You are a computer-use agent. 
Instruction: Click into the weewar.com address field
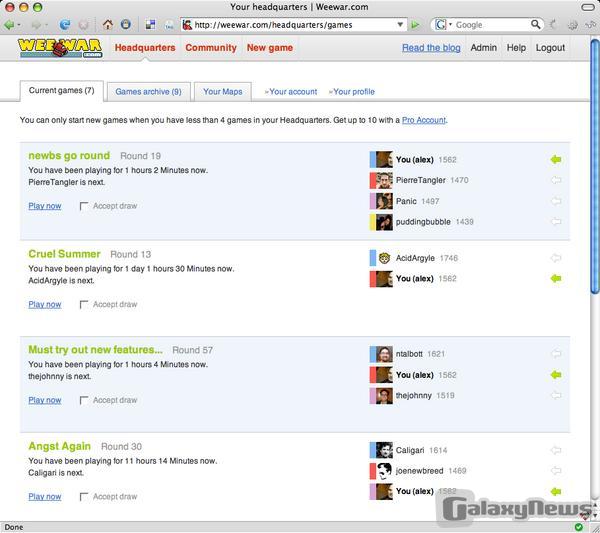click(290, 24)
